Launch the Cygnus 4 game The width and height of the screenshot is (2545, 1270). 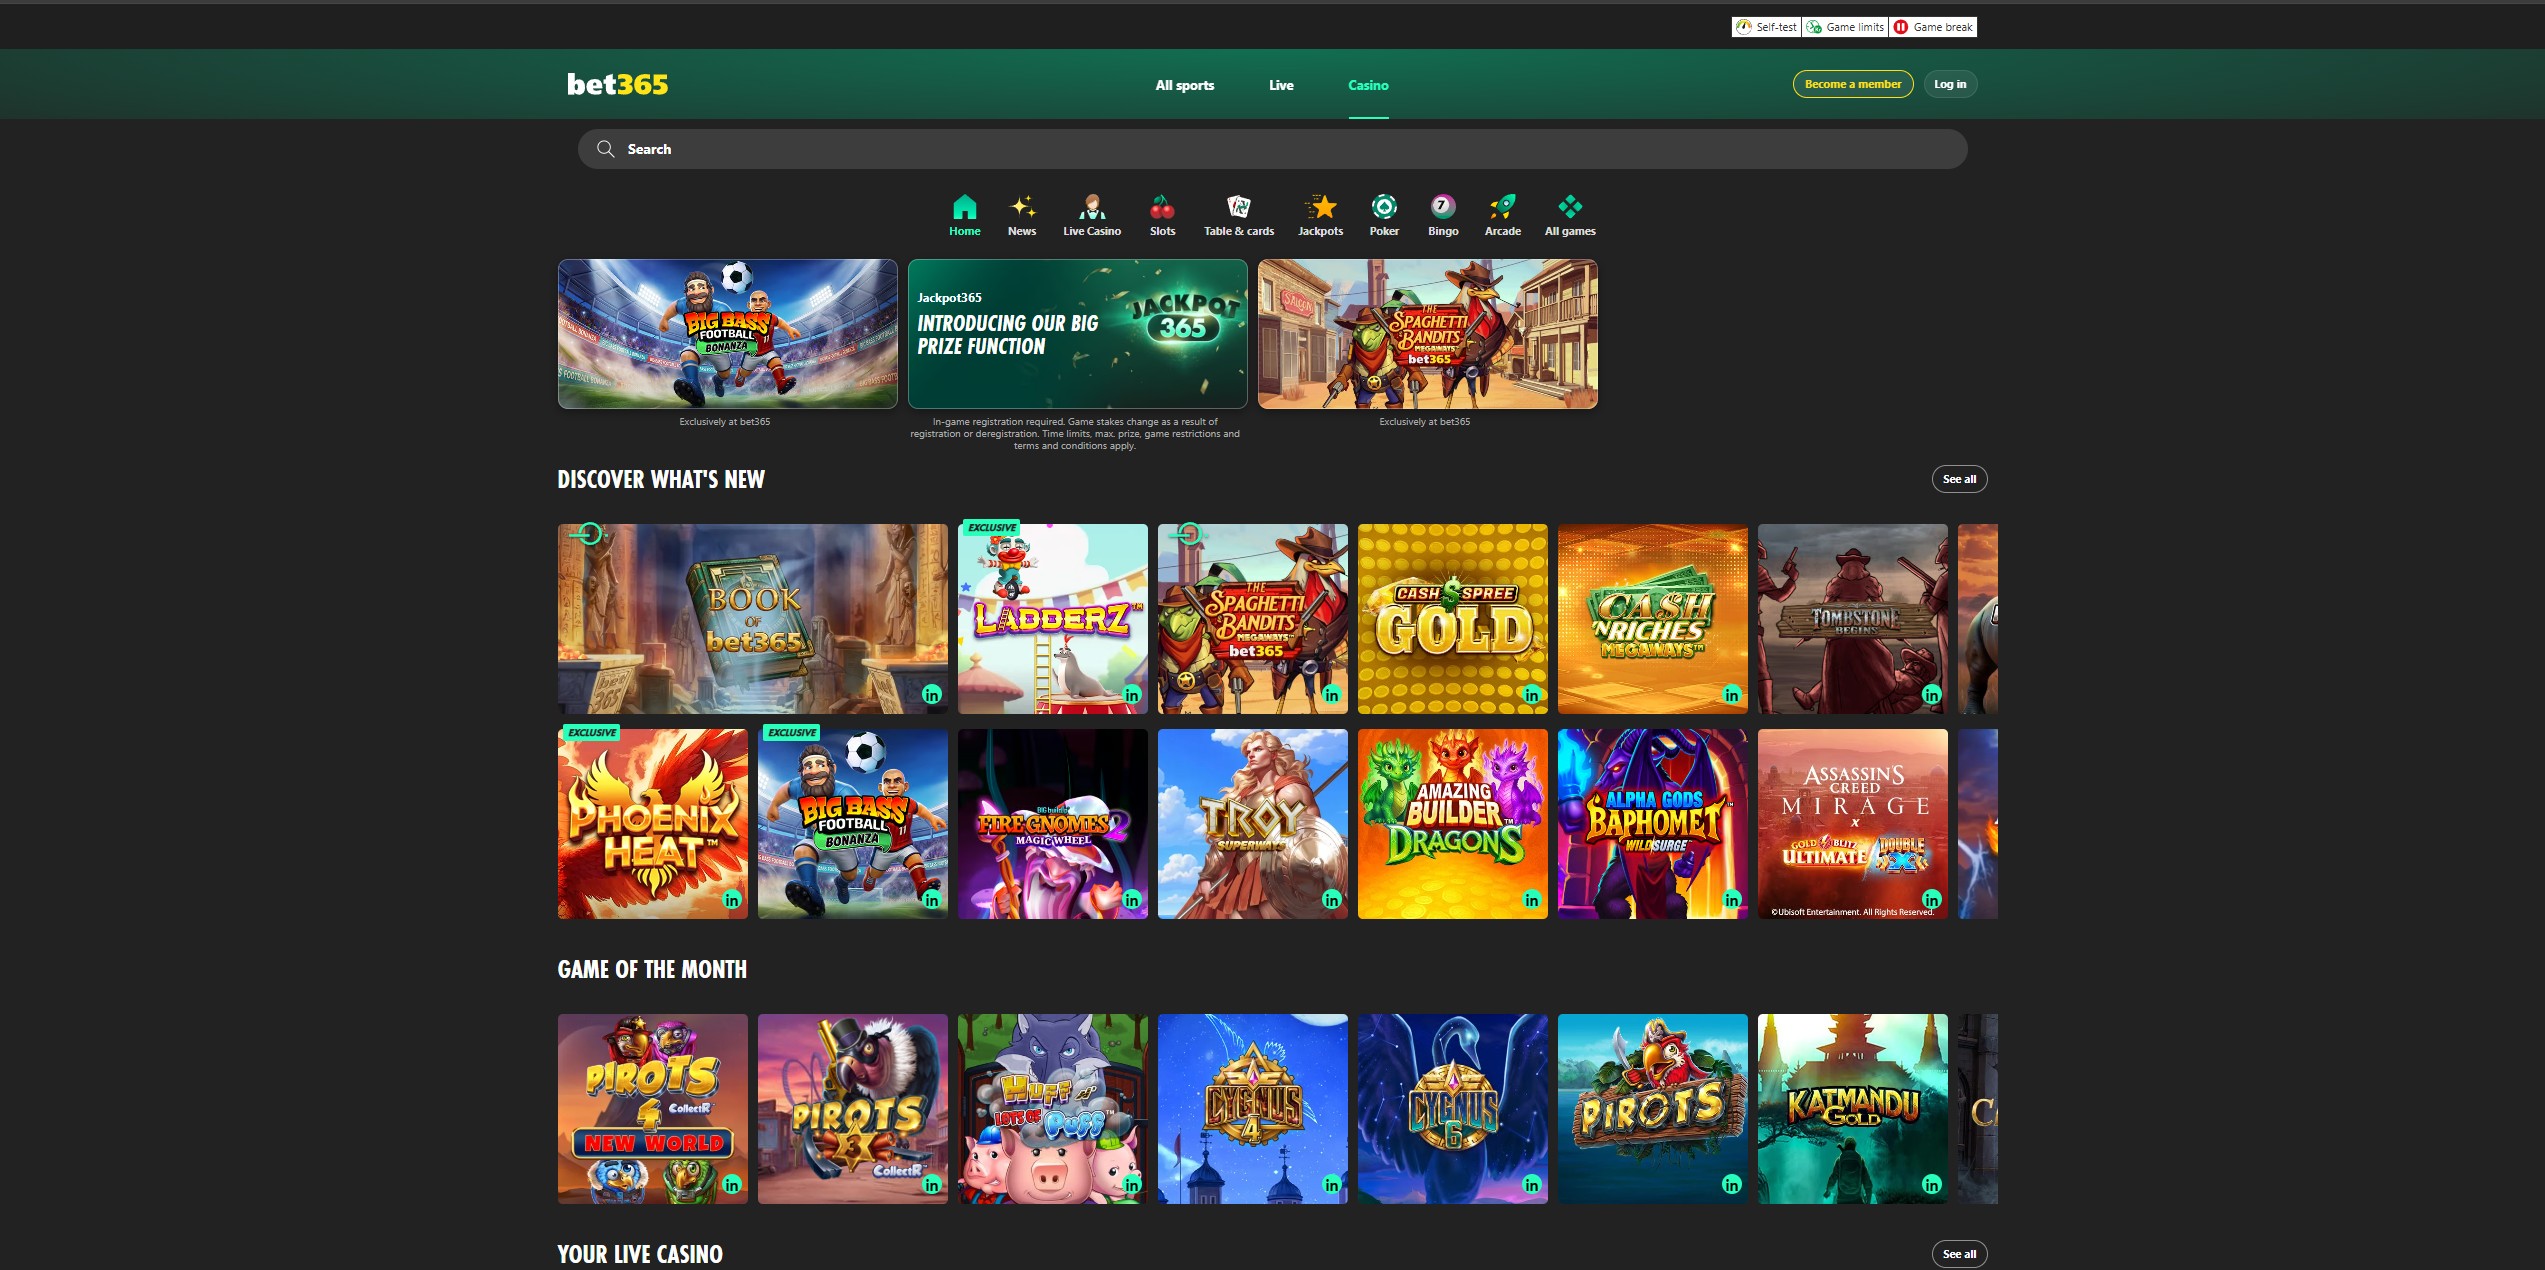click(1252, 1109)
